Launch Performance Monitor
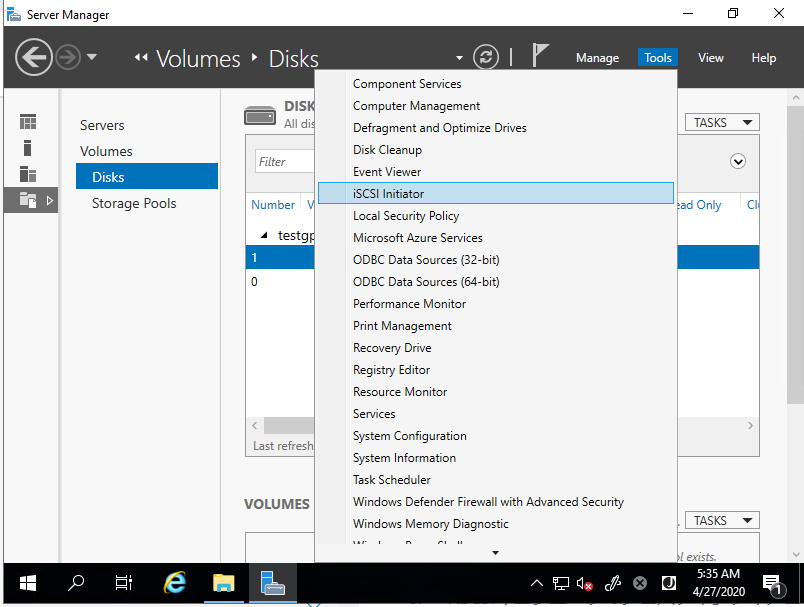 pyautogui.click(x=496, y=304)
